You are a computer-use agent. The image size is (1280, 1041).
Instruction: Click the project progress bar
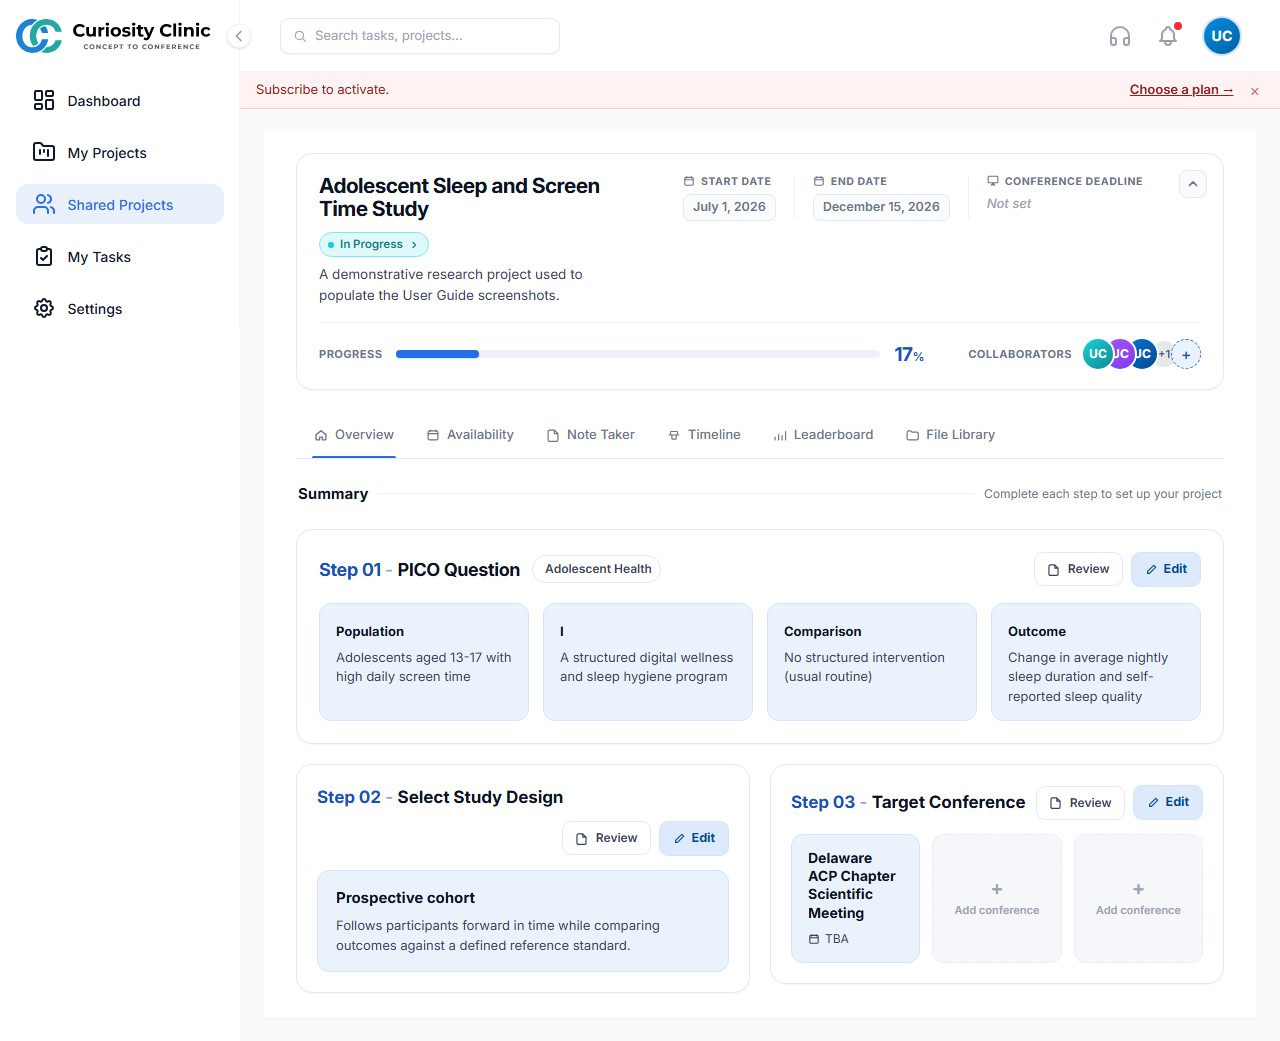638,354
